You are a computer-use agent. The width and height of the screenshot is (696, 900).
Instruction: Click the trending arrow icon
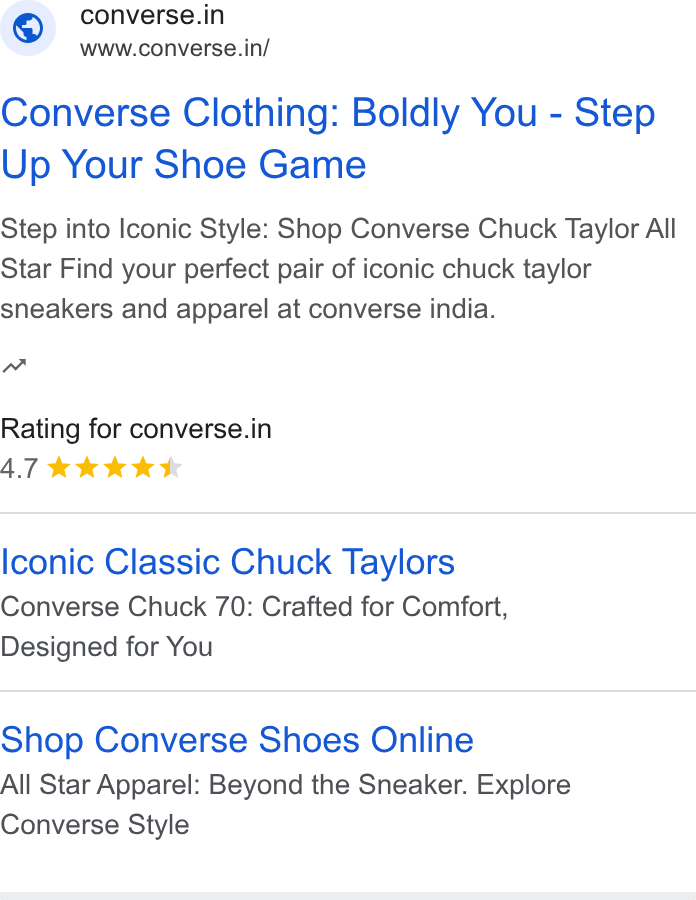(14, 366)
